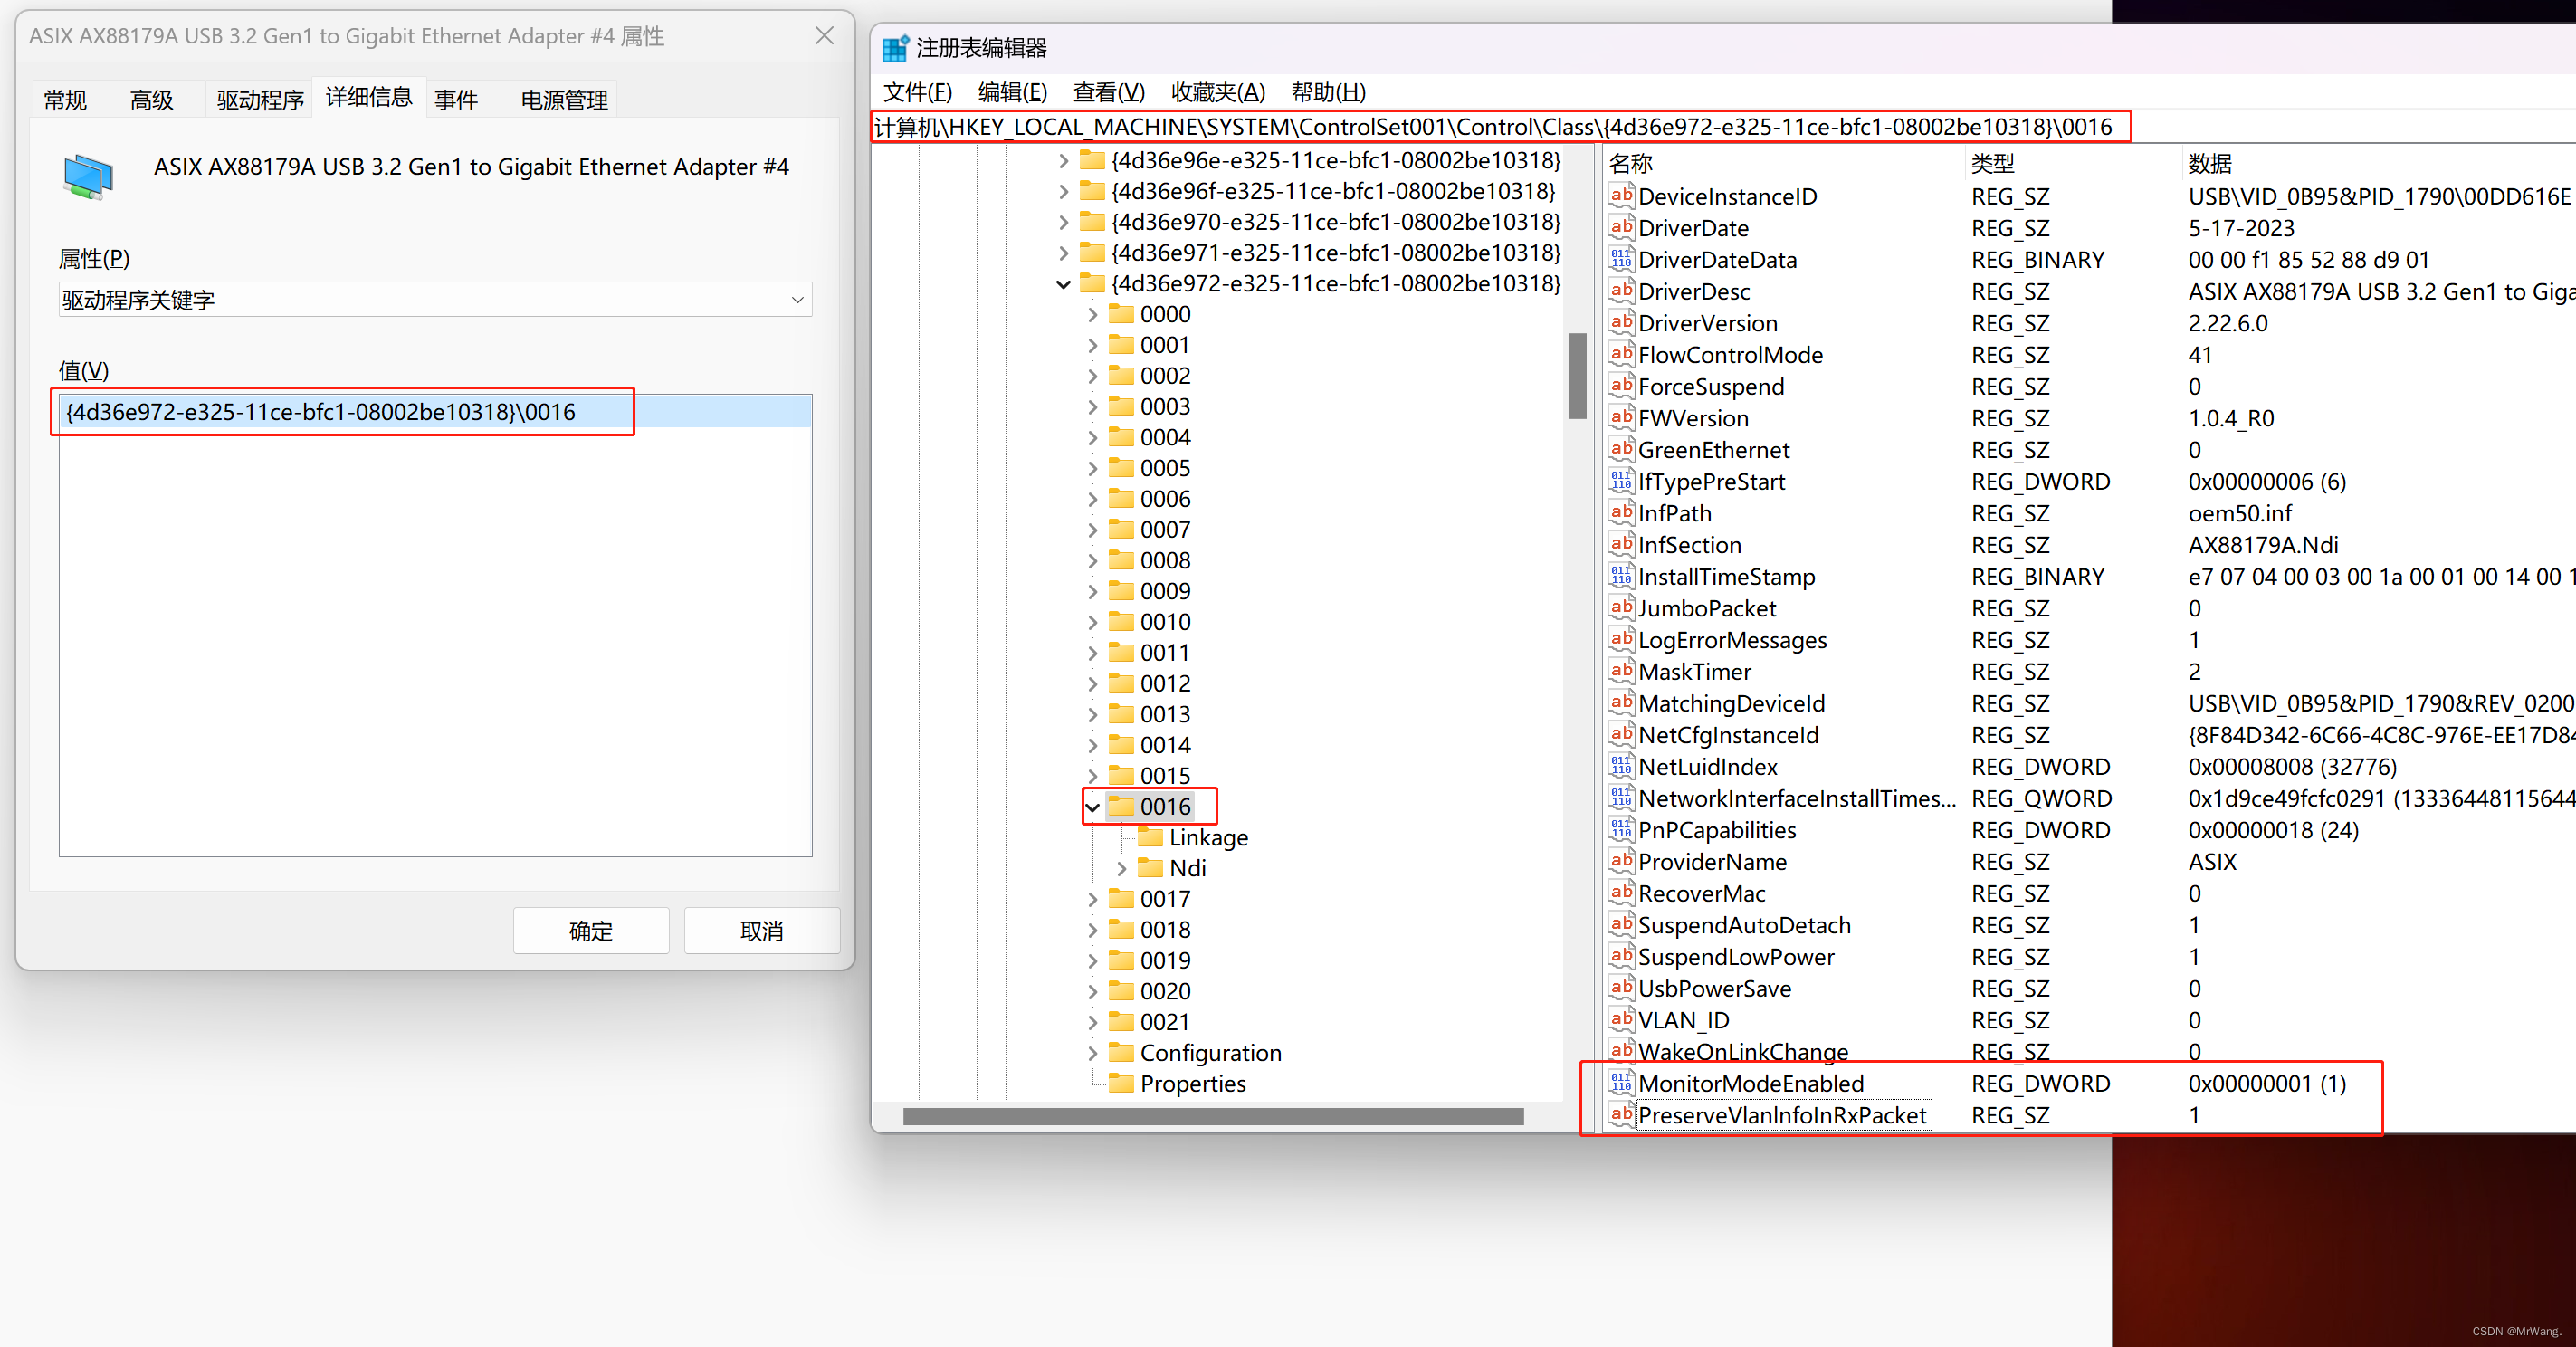Screen dimensions: 2576x1347
Task: Click the FlowControlMode value icon
Action: tap(1621, 355)
